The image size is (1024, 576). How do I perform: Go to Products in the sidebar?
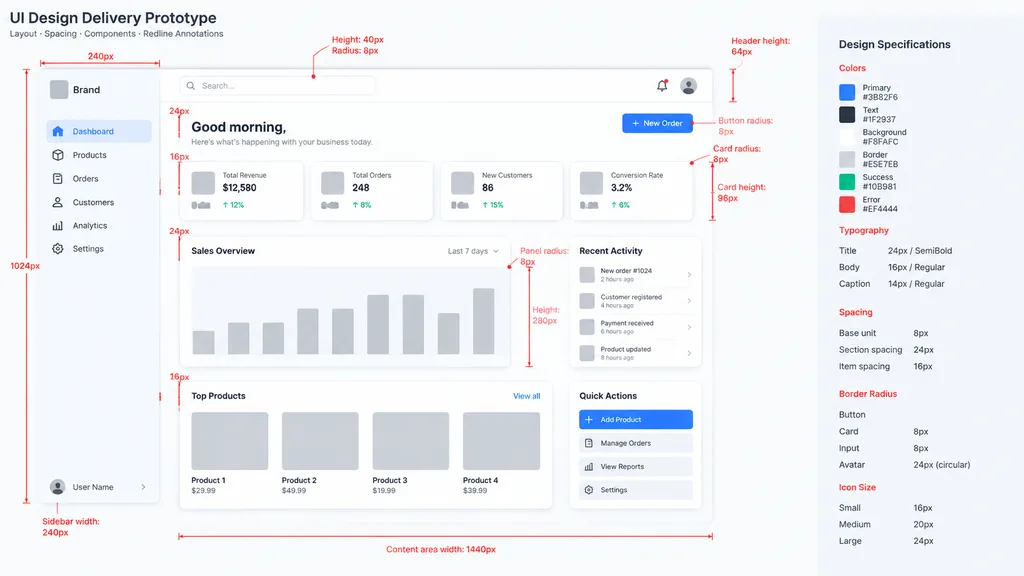pyautogui.click(x=99, y=155)
